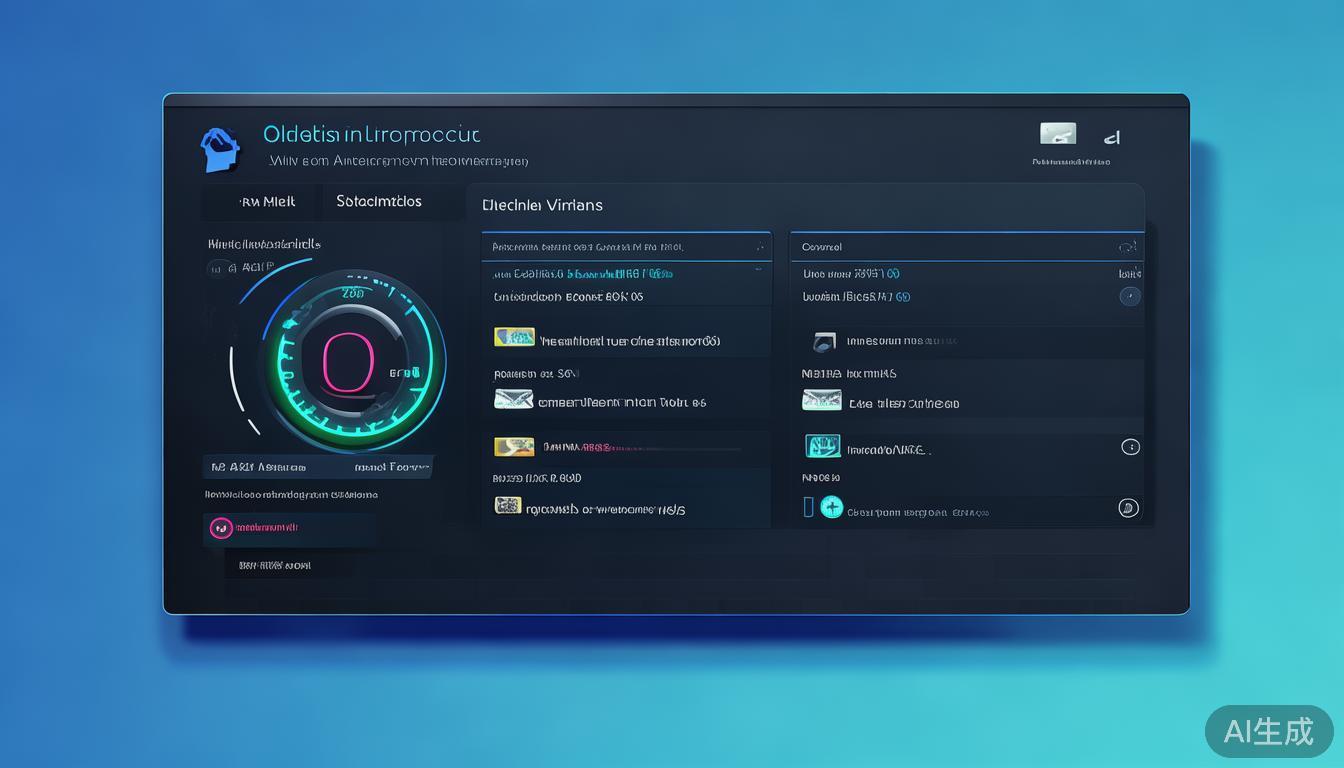Switch to the 'Rм Mlelt' tab

267,201
